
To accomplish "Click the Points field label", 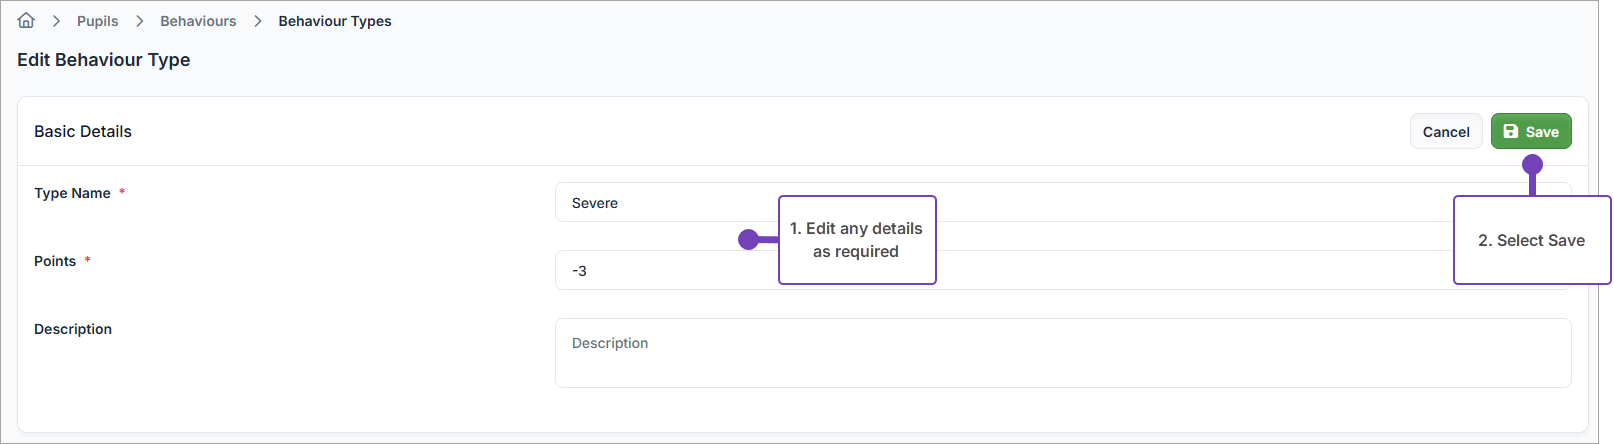I will [55, 261].
